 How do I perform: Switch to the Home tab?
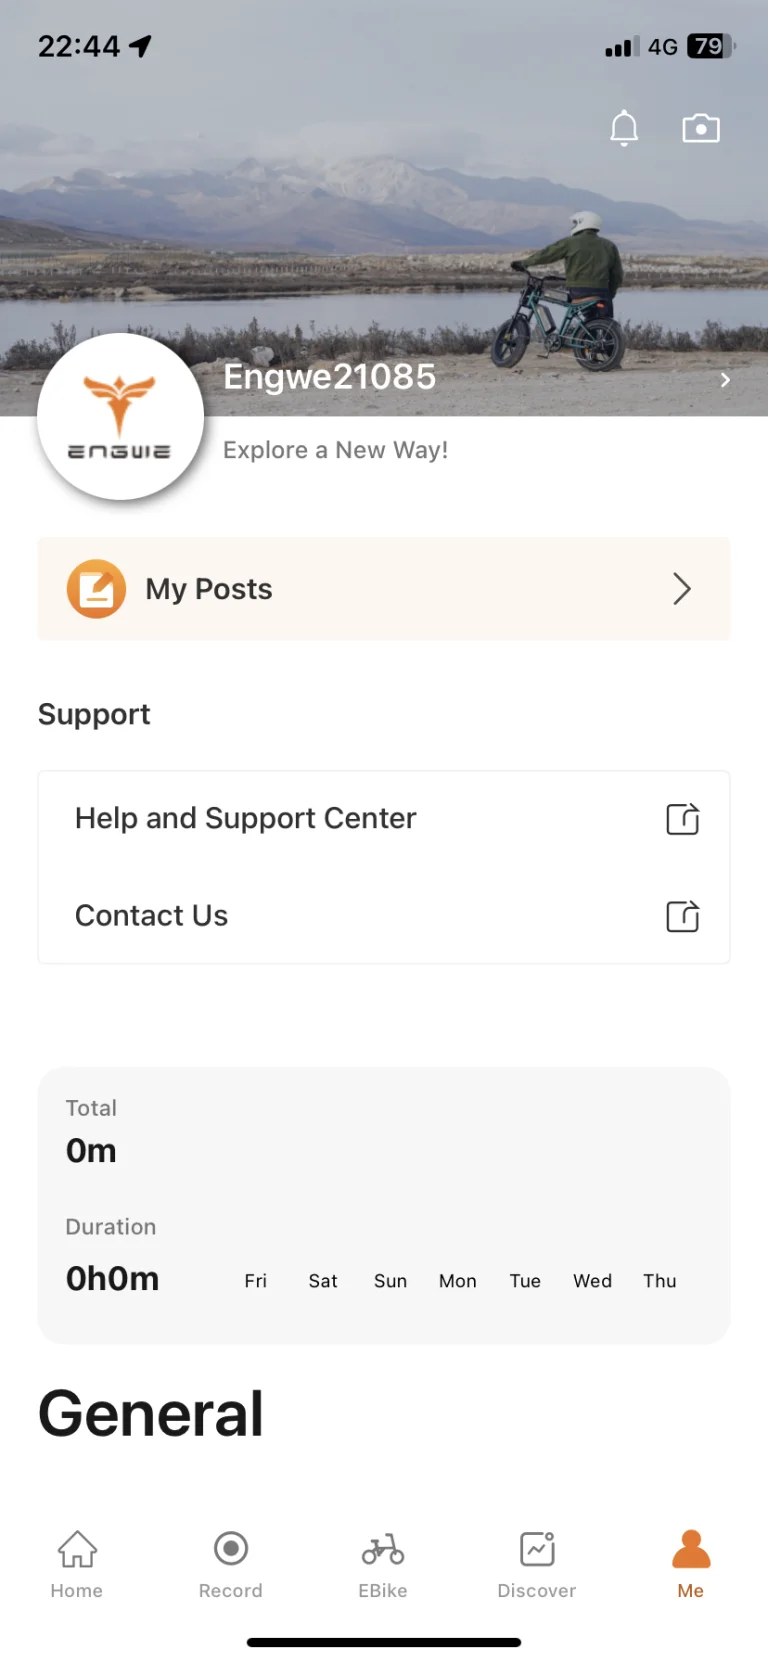77,1563
